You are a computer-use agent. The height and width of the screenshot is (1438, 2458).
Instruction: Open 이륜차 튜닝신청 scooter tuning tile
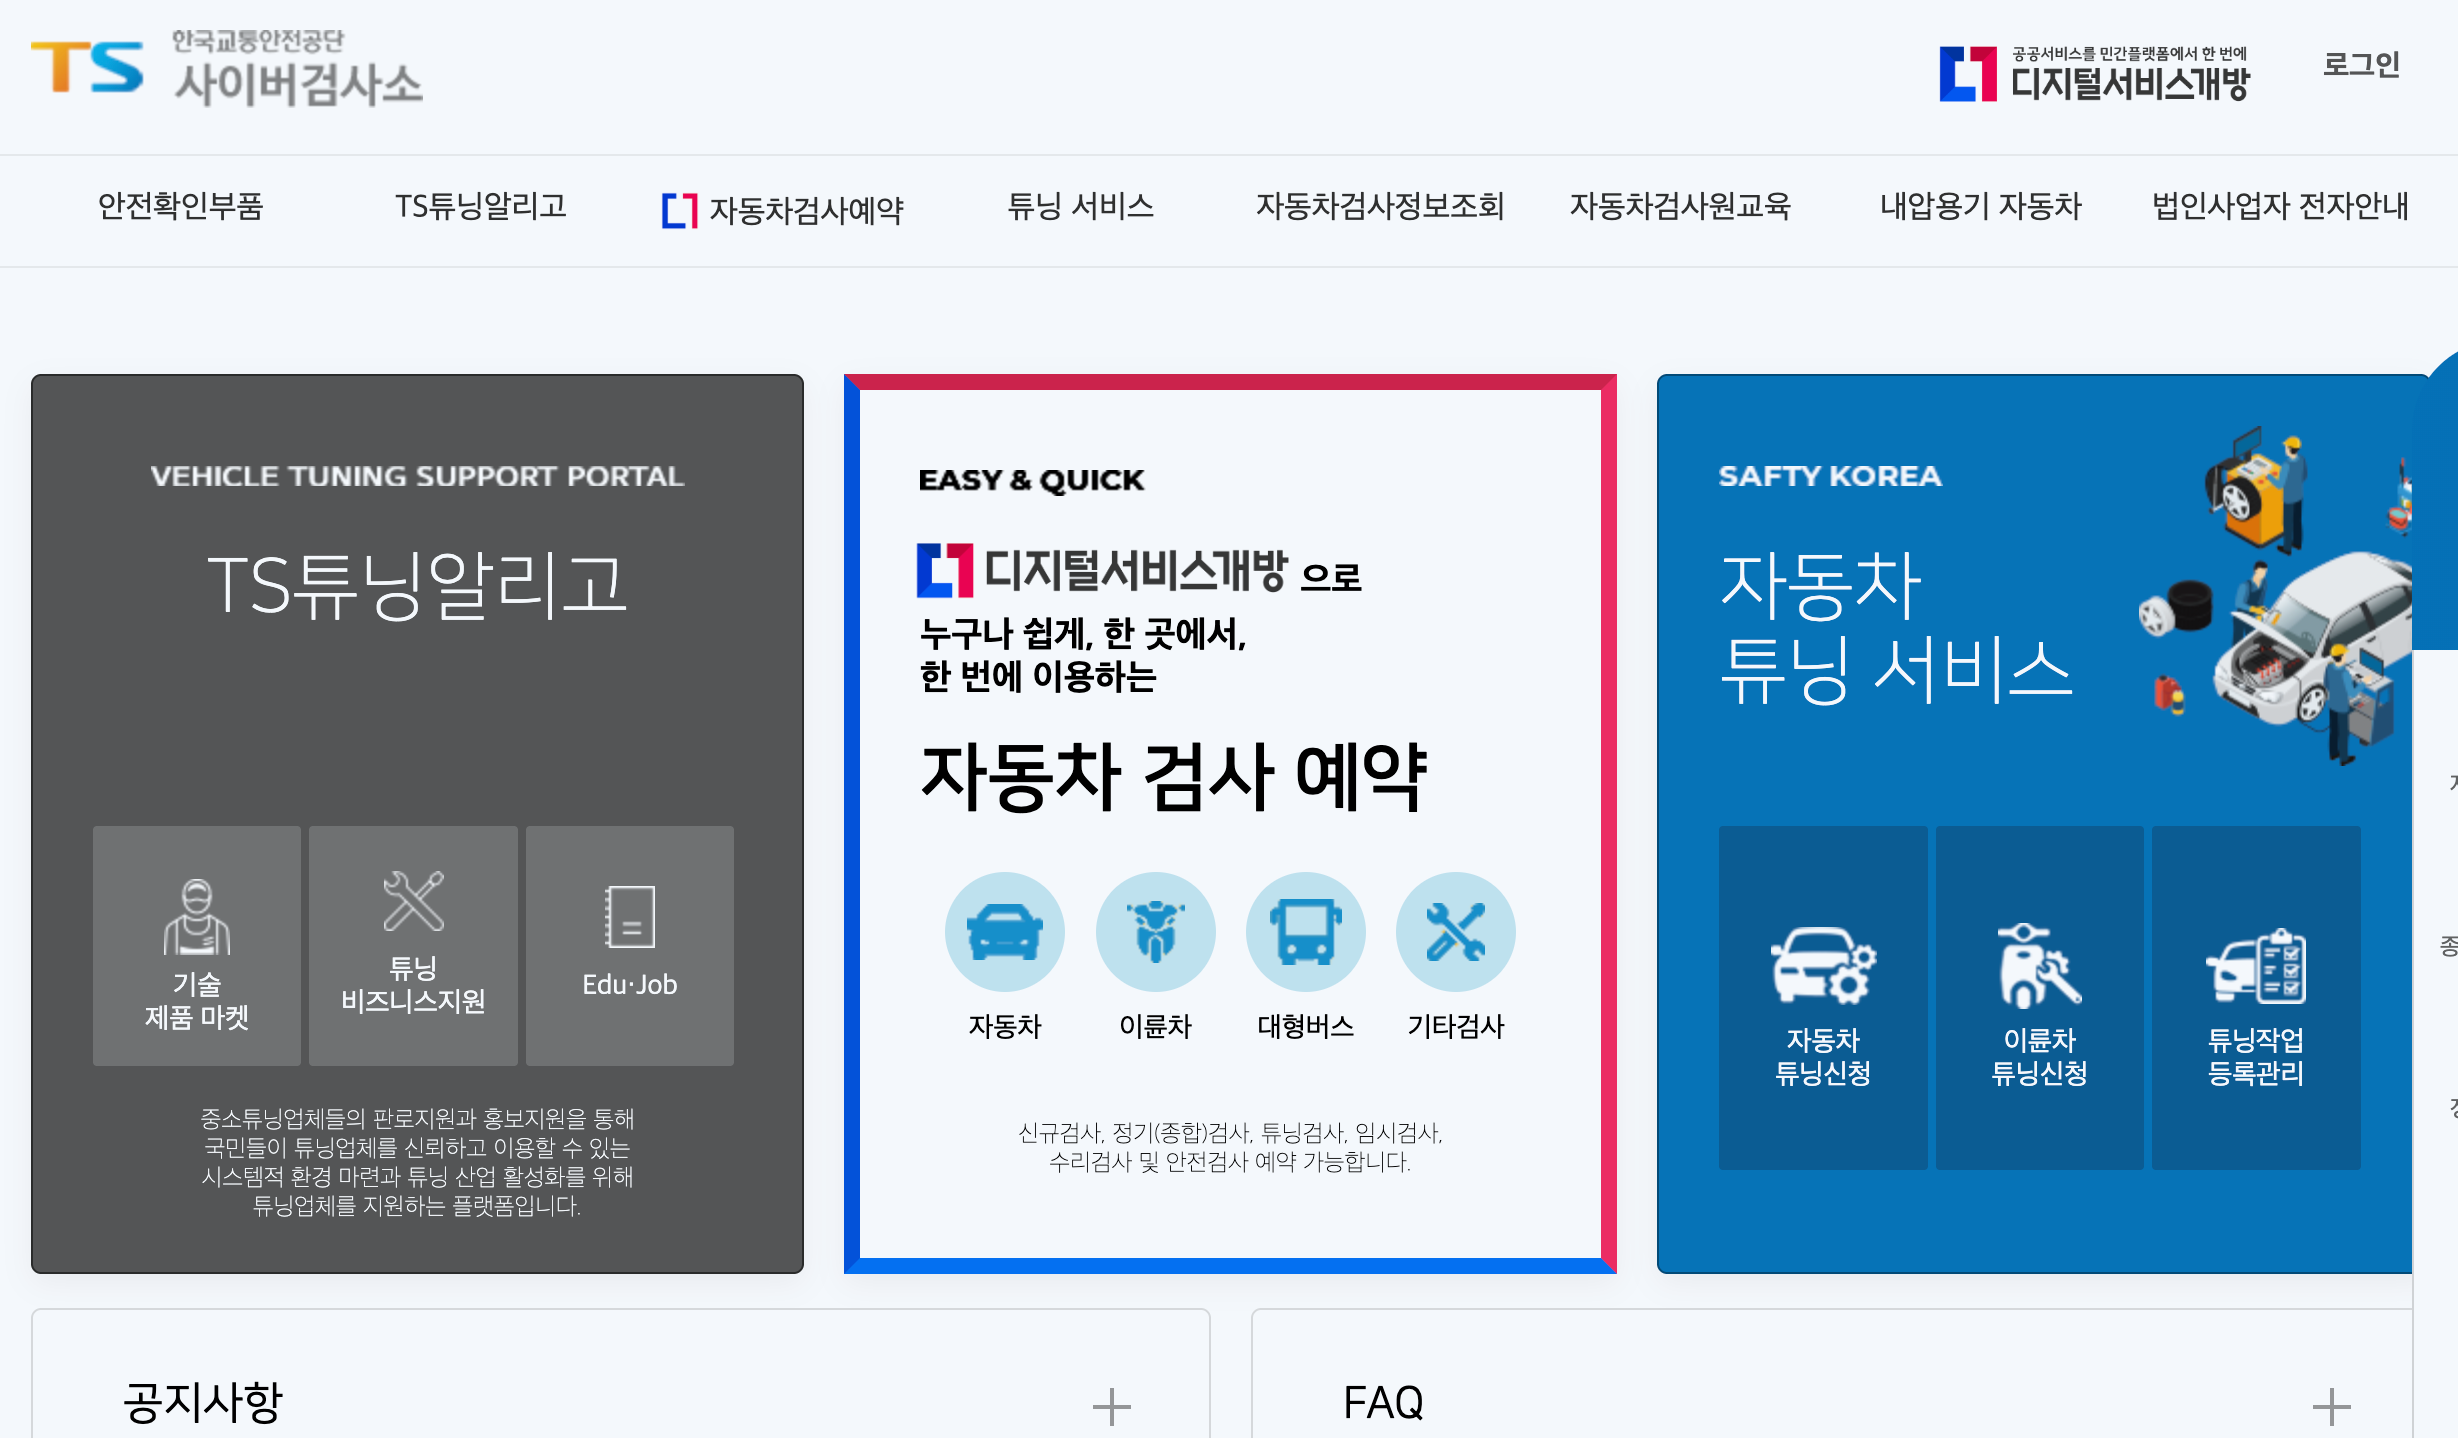click(2039, 997)
